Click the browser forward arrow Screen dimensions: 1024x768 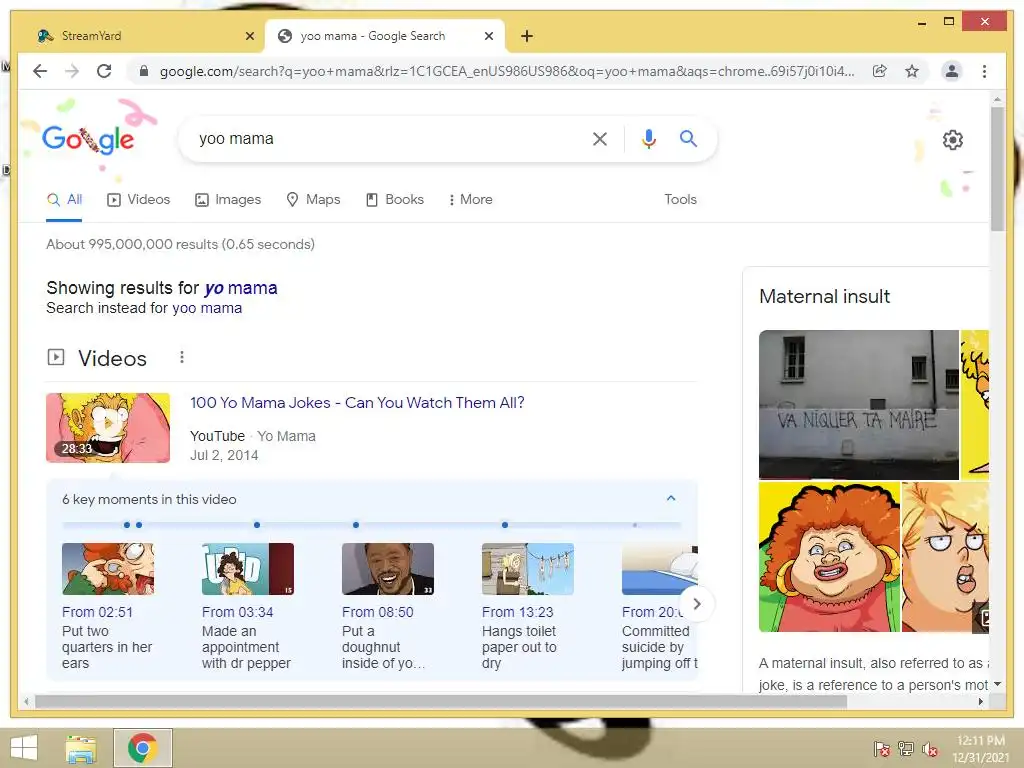tap(72, 71)
